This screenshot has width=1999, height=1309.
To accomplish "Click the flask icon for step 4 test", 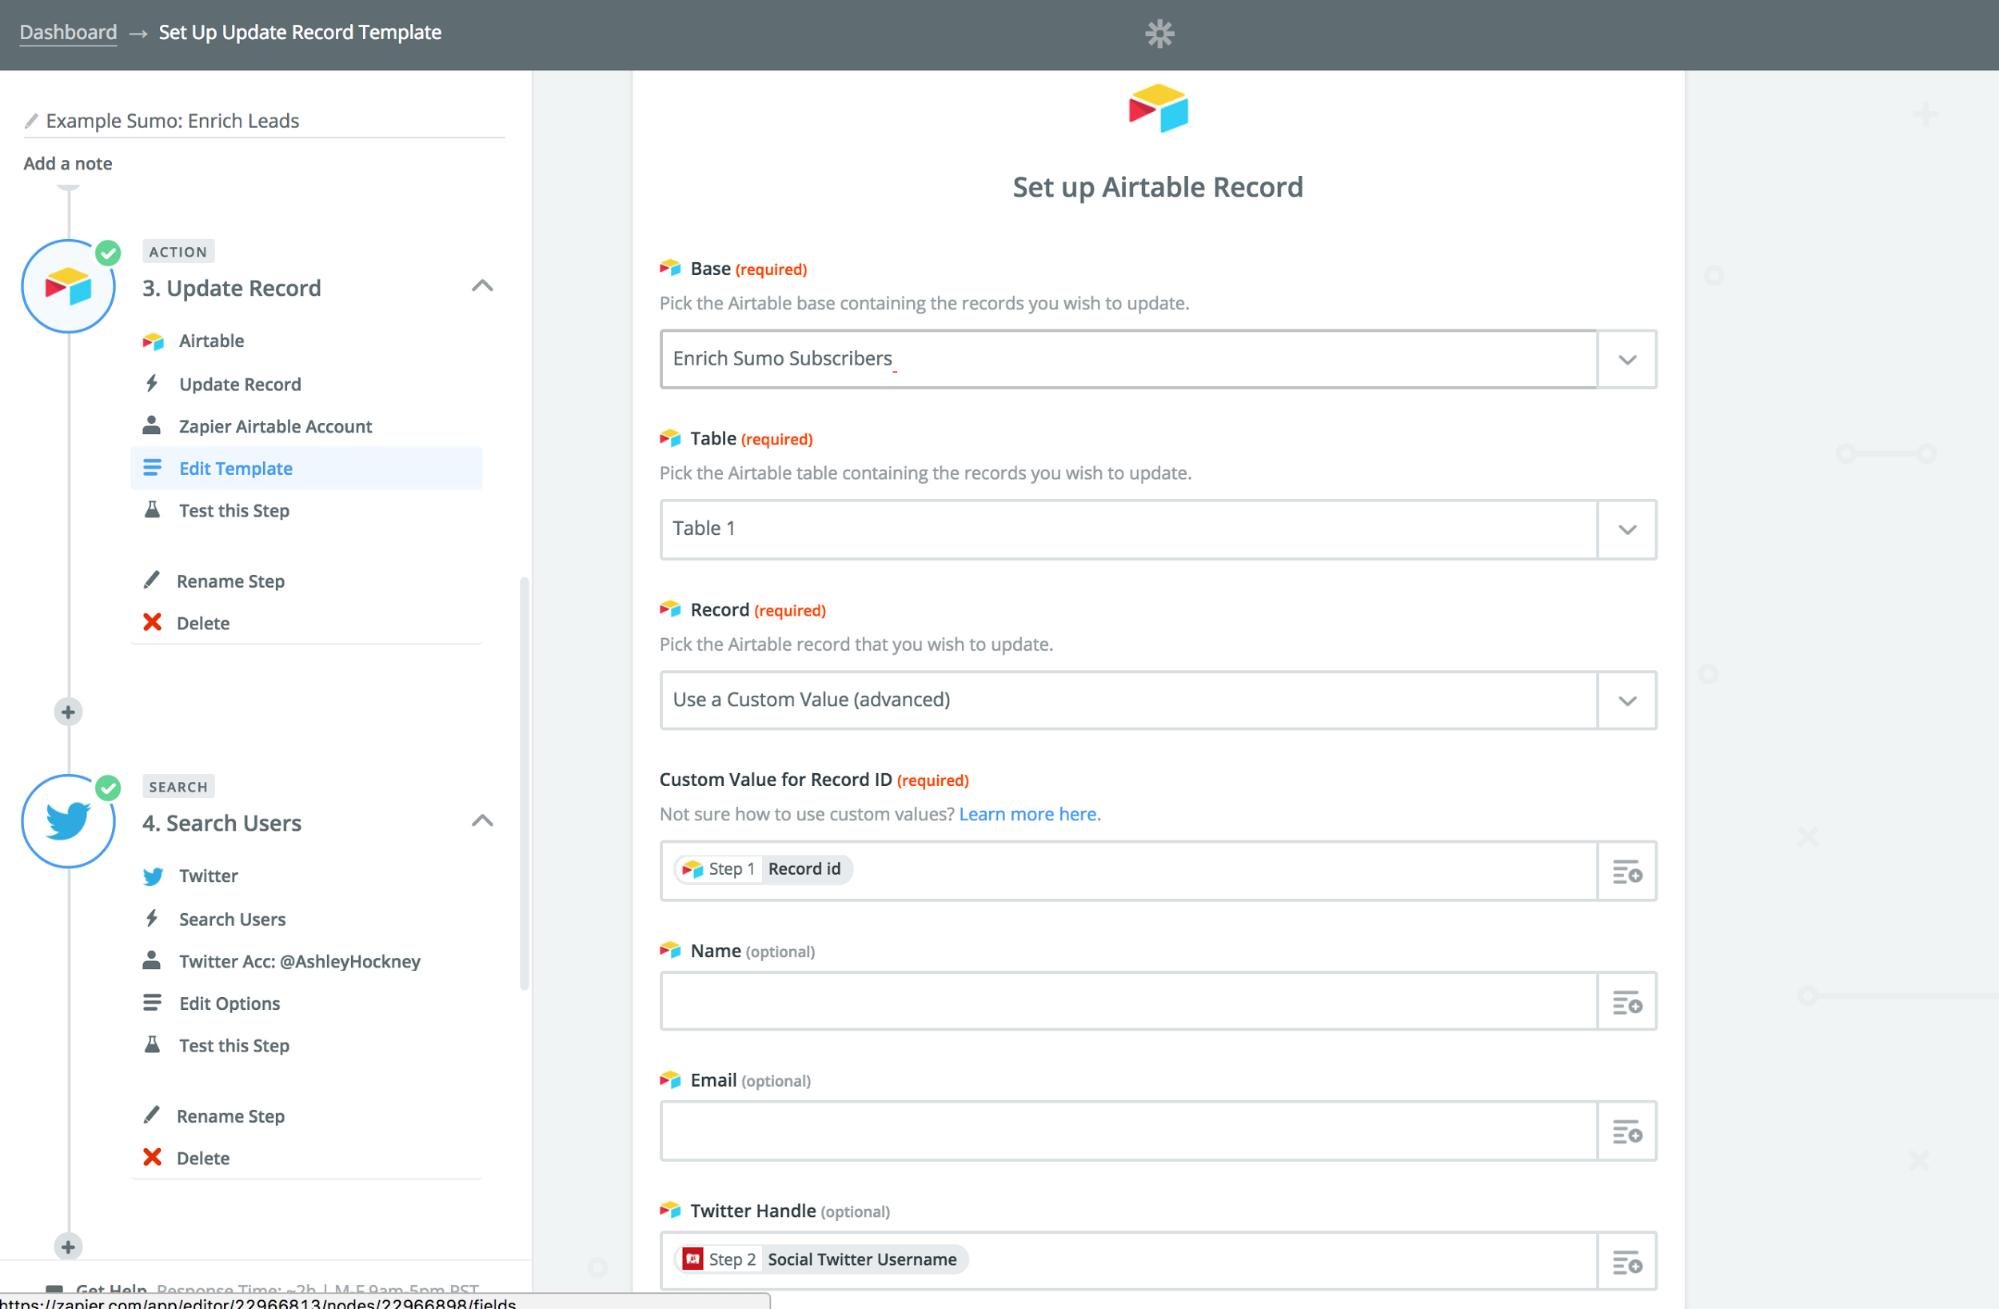I will 152,1045.
